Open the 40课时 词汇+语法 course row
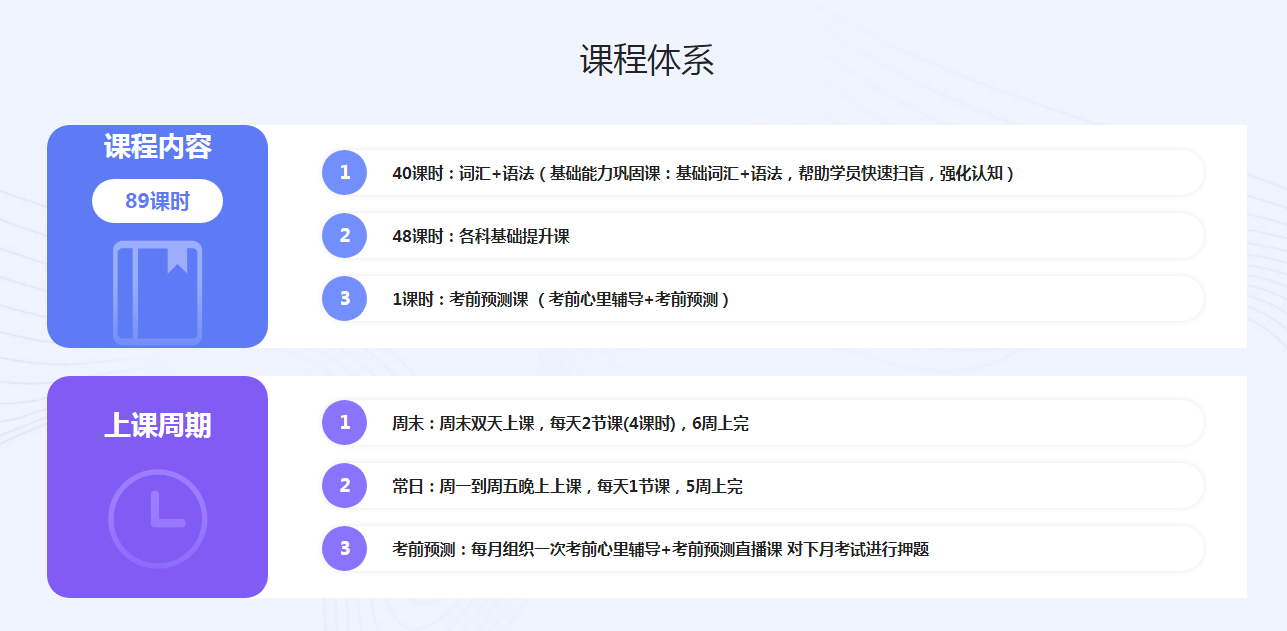 tap(703, 173)
